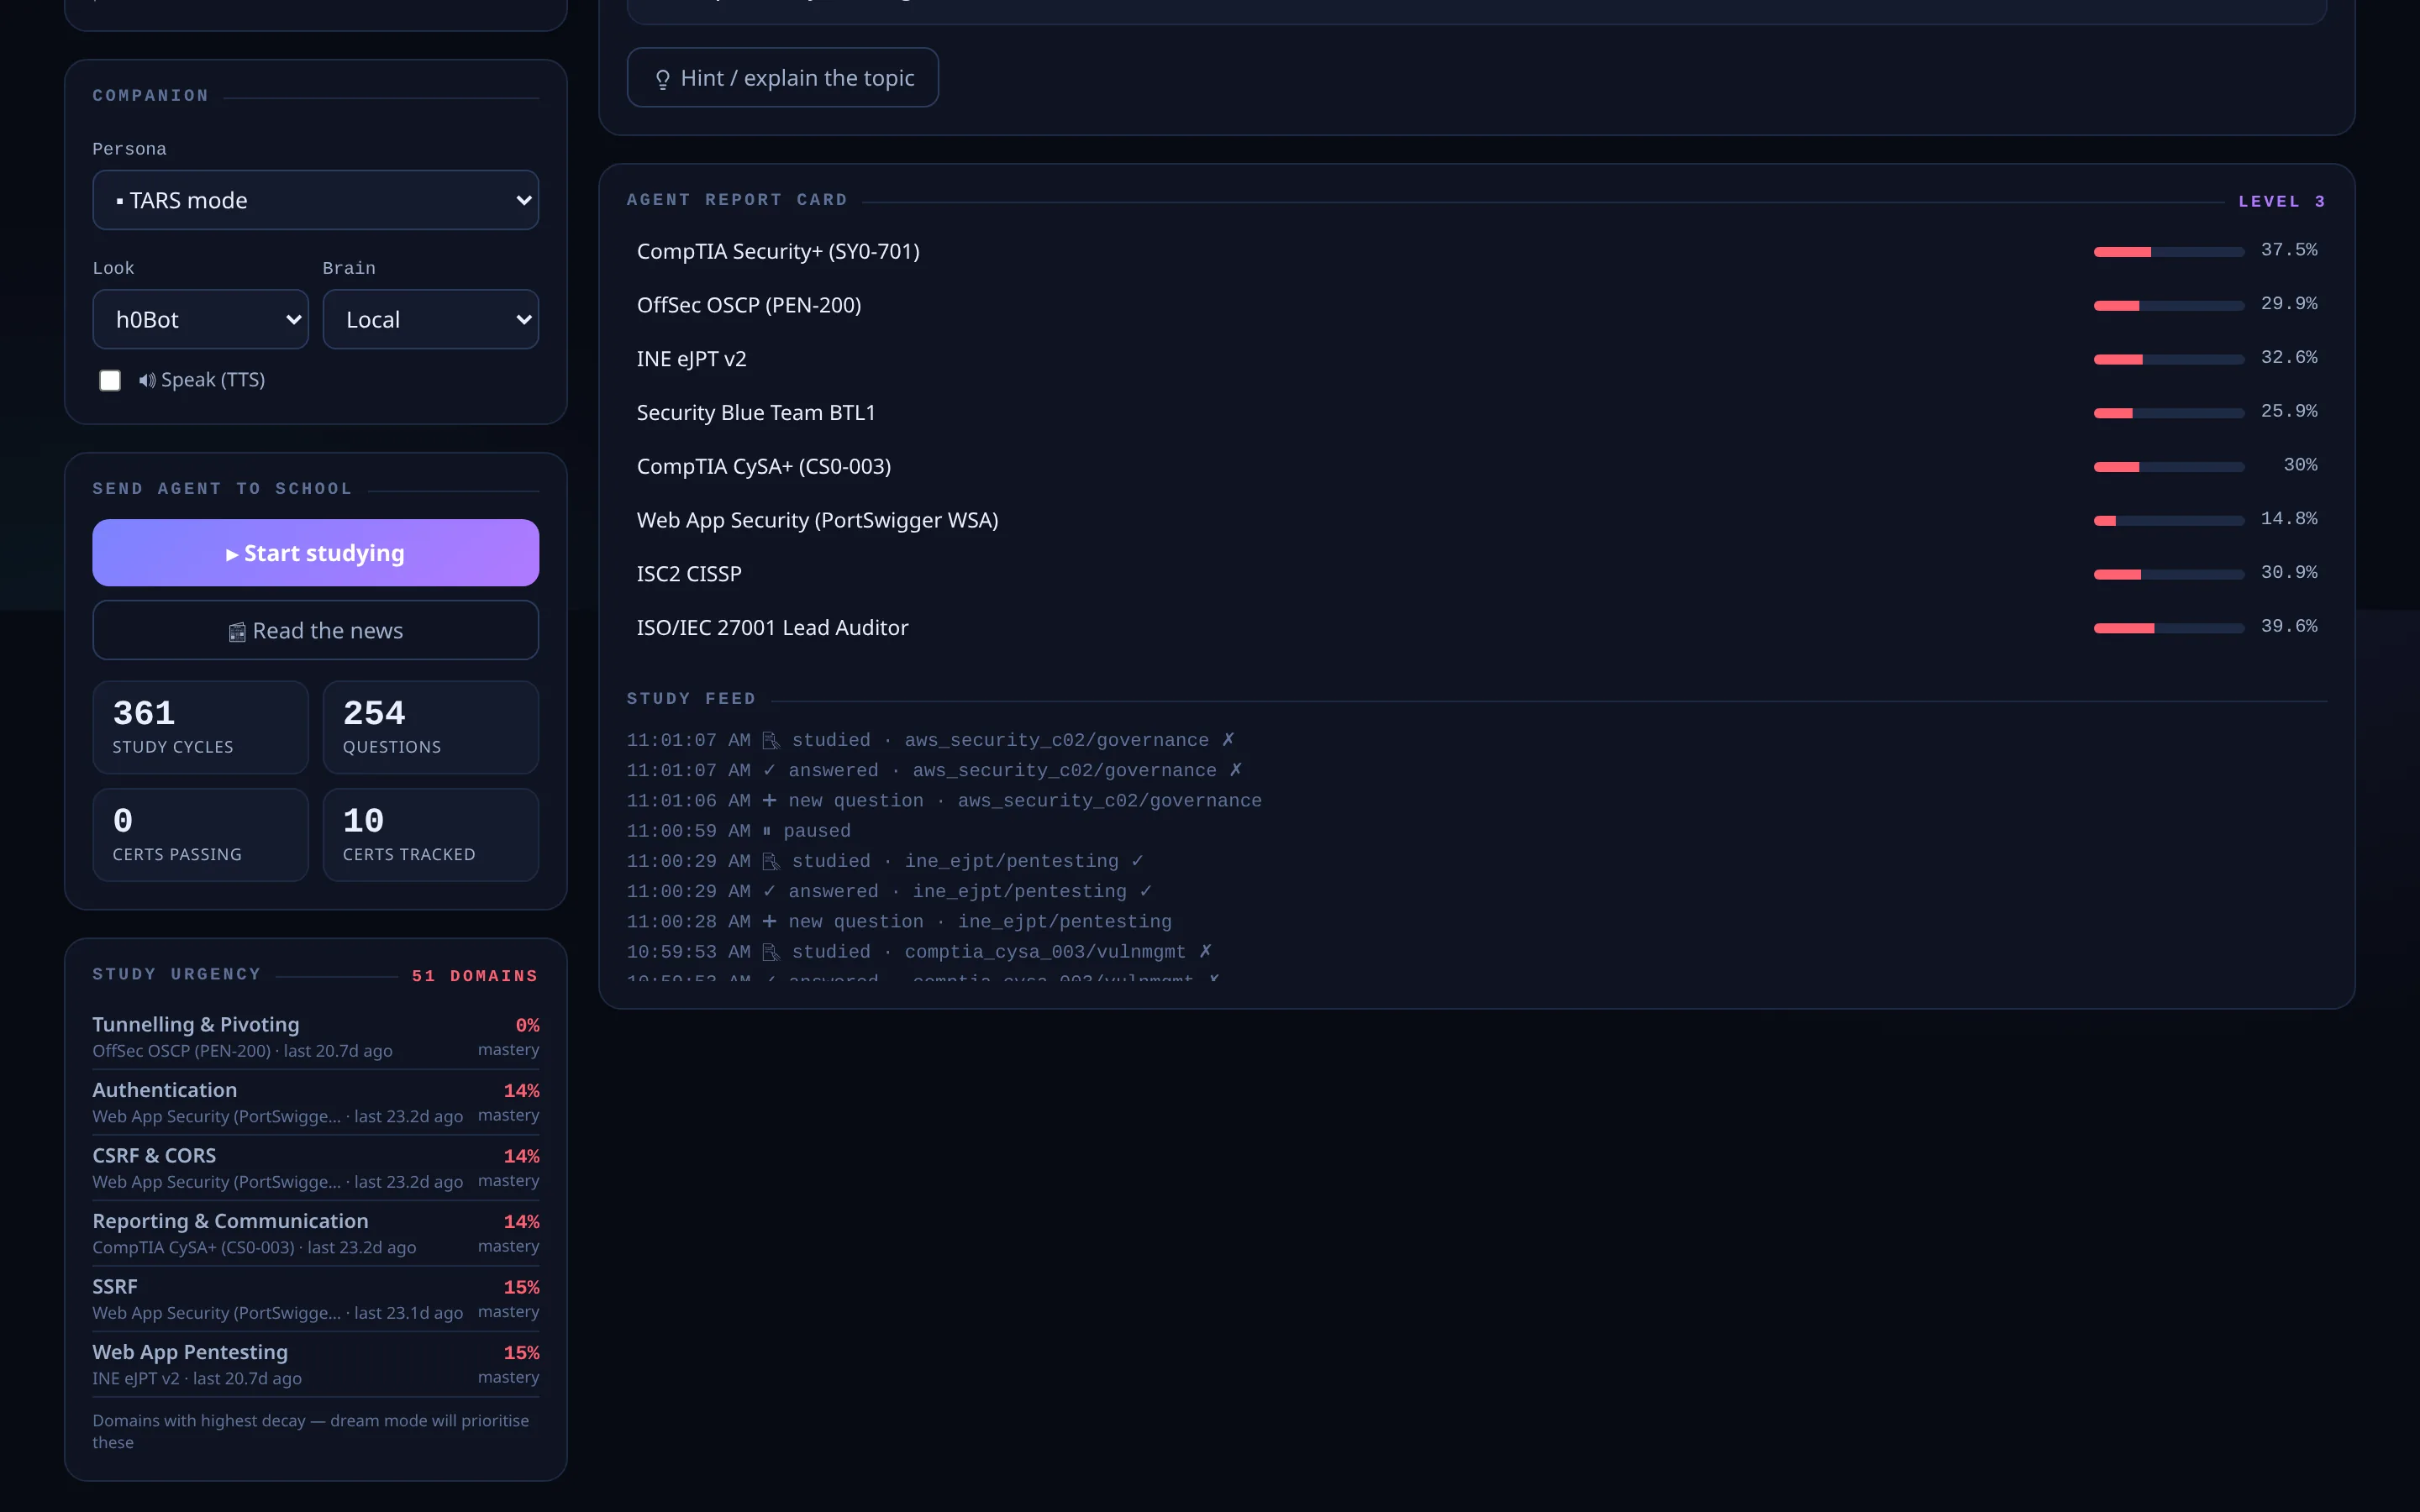Select the ISC2 CISSP report card entry
This screenshot has width=2420, height=1512.
click(1477, 574)
